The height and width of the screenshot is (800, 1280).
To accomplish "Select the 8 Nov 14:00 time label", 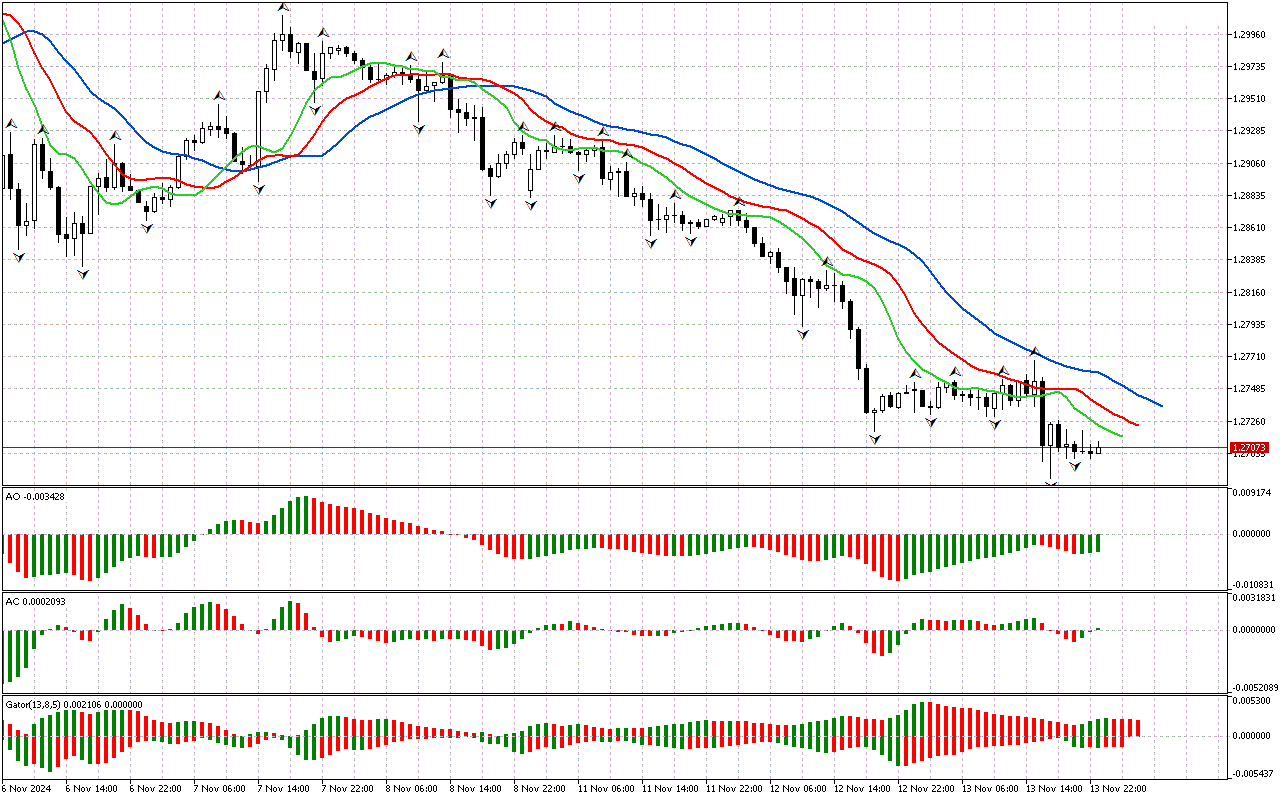I will pyautogui.click(x=474, y=789).
